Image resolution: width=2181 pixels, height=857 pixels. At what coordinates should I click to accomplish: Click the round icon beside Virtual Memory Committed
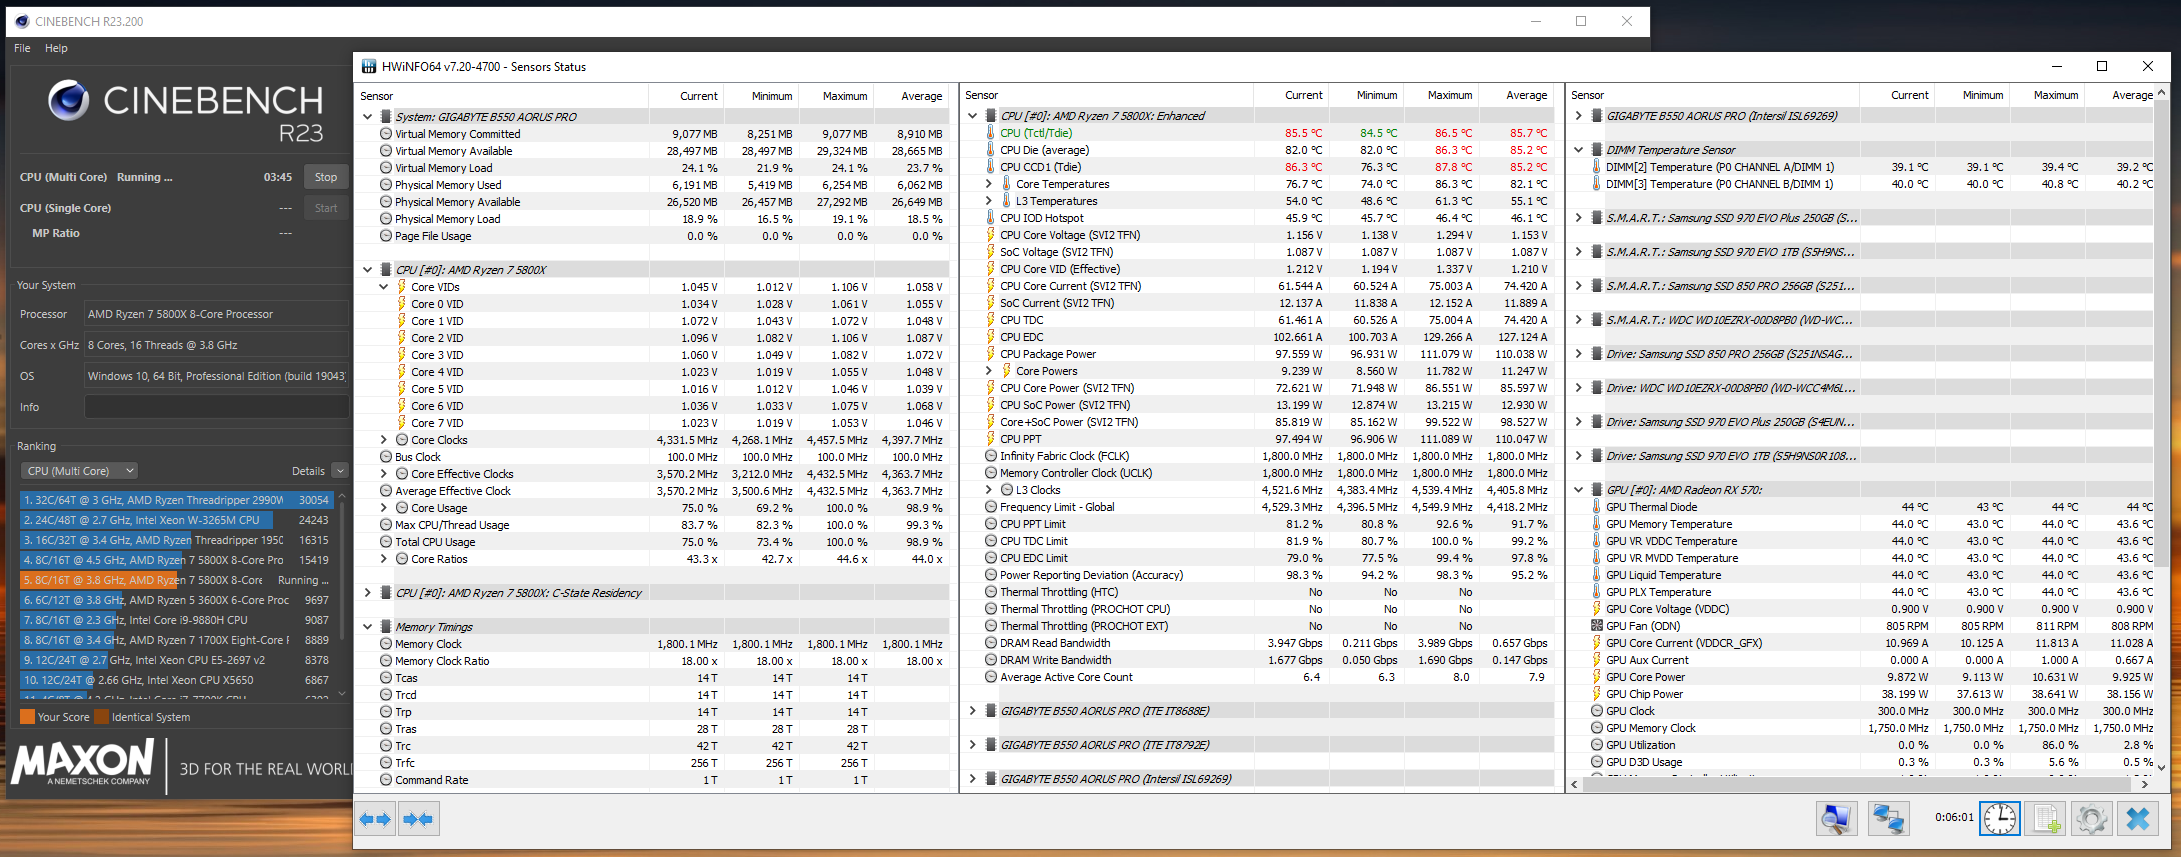(386, 134)
